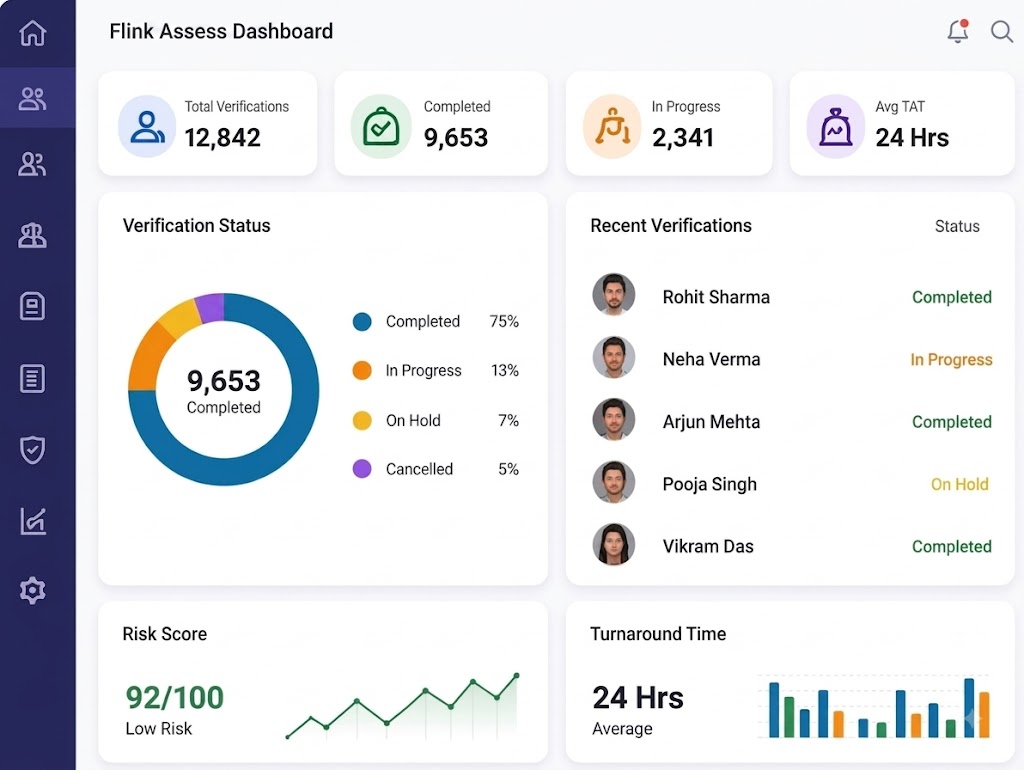Open the settings gear in sidebar

pyautogui.click(x=32, y=590)
